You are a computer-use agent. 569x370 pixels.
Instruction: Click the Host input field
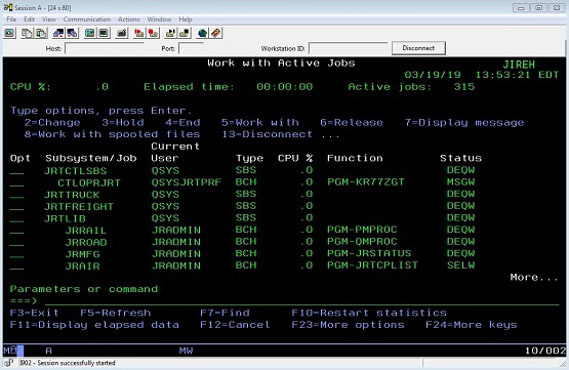(x=104, y=48)
